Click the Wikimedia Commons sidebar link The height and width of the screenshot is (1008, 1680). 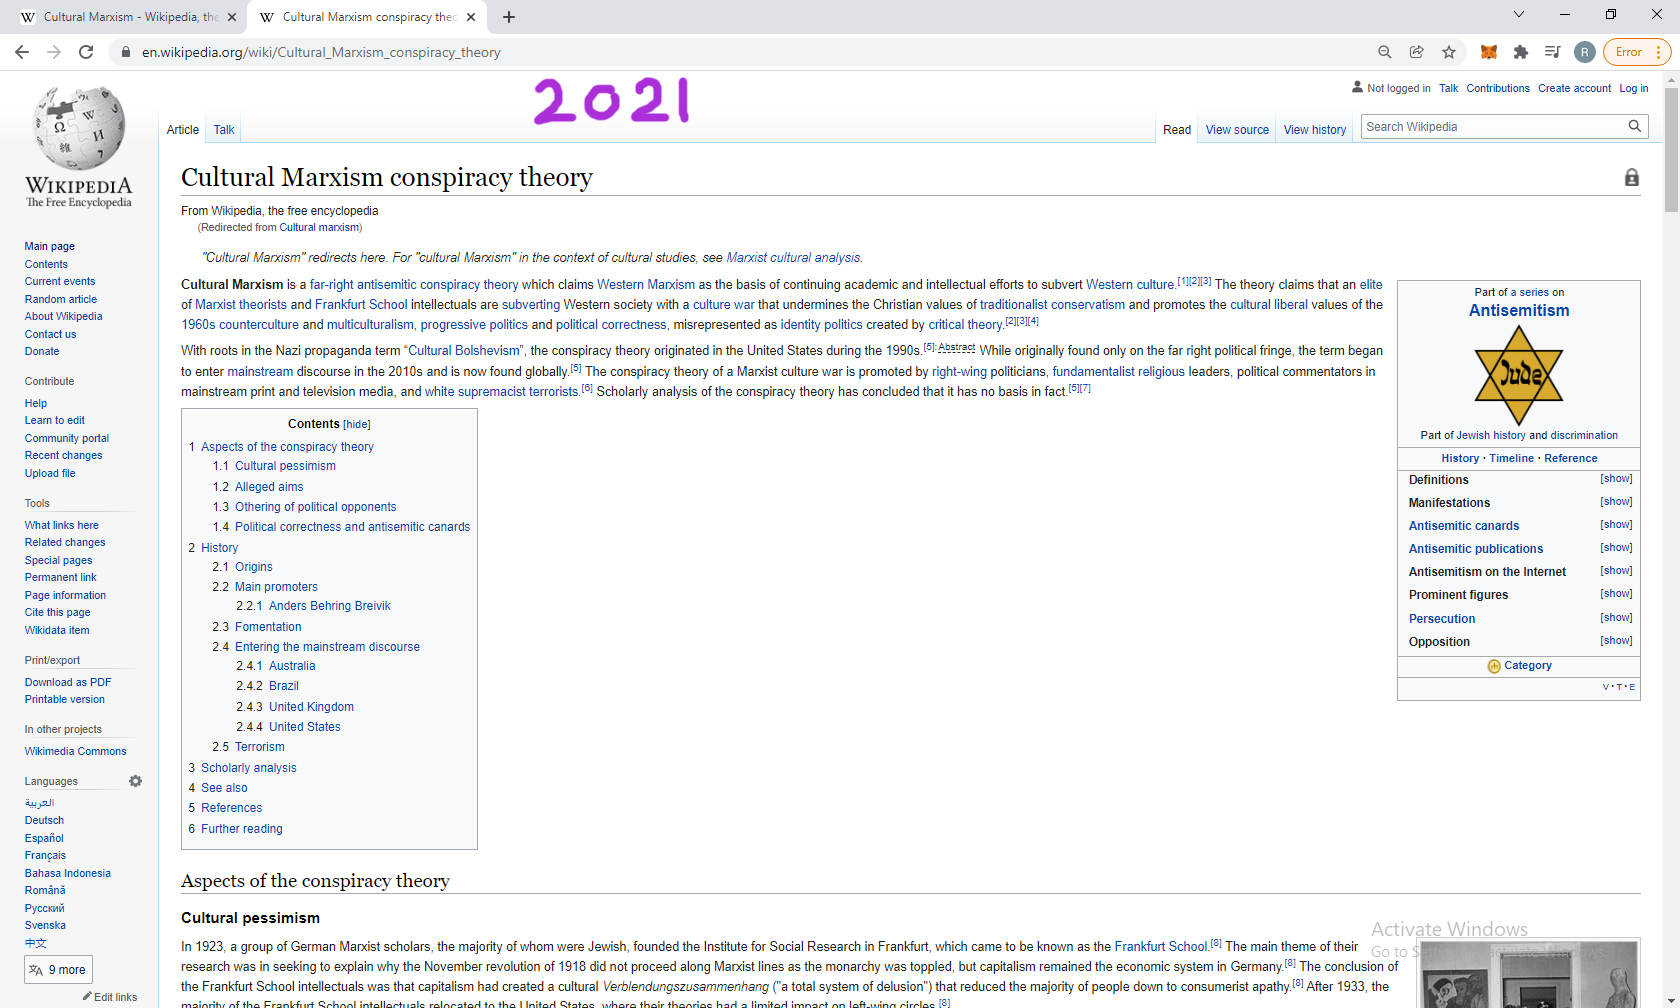pyautogui.click(x=75, y=751)
